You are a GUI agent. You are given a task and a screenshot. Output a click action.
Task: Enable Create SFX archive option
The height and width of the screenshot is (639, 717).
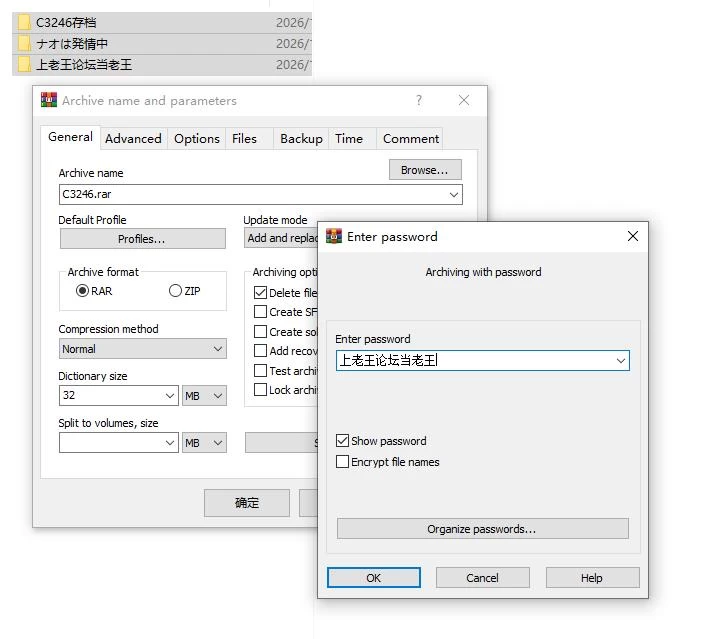tap(260, 312)
